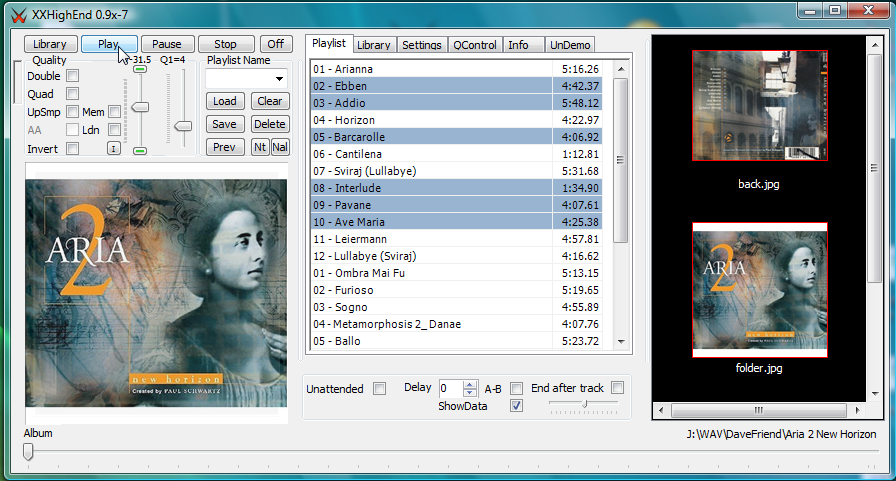
Task: Select the folder.jpg thumbnail
Action: (760, 290)
